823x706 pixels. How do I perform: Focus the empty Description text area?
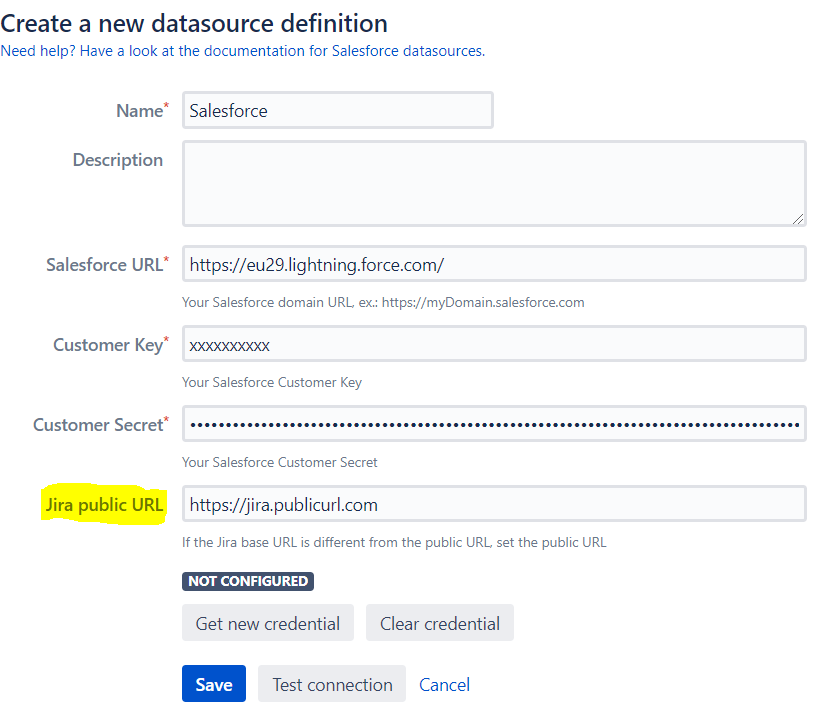pyautogui.click(x=493, y=183)
